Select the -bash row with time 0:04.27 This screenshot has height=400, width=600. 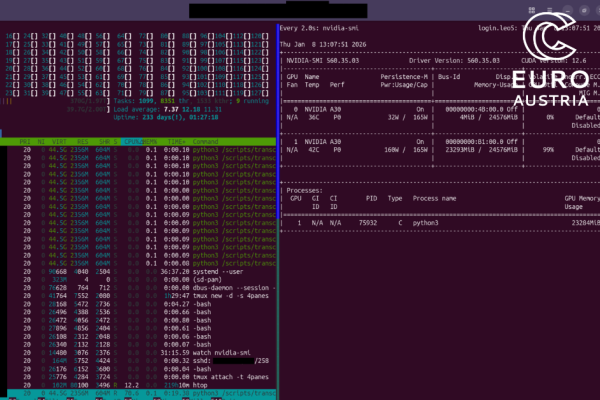142,304
